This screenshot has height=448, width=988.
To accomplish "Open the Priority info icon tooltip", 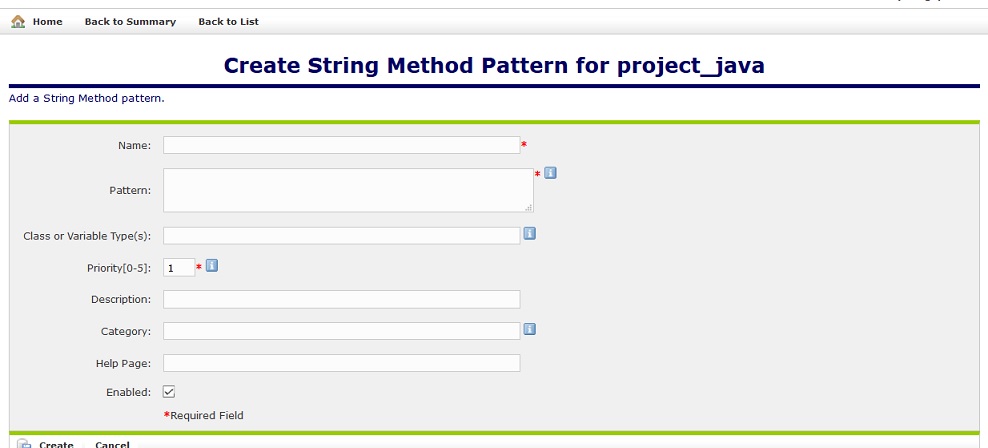I will point(212,266).
